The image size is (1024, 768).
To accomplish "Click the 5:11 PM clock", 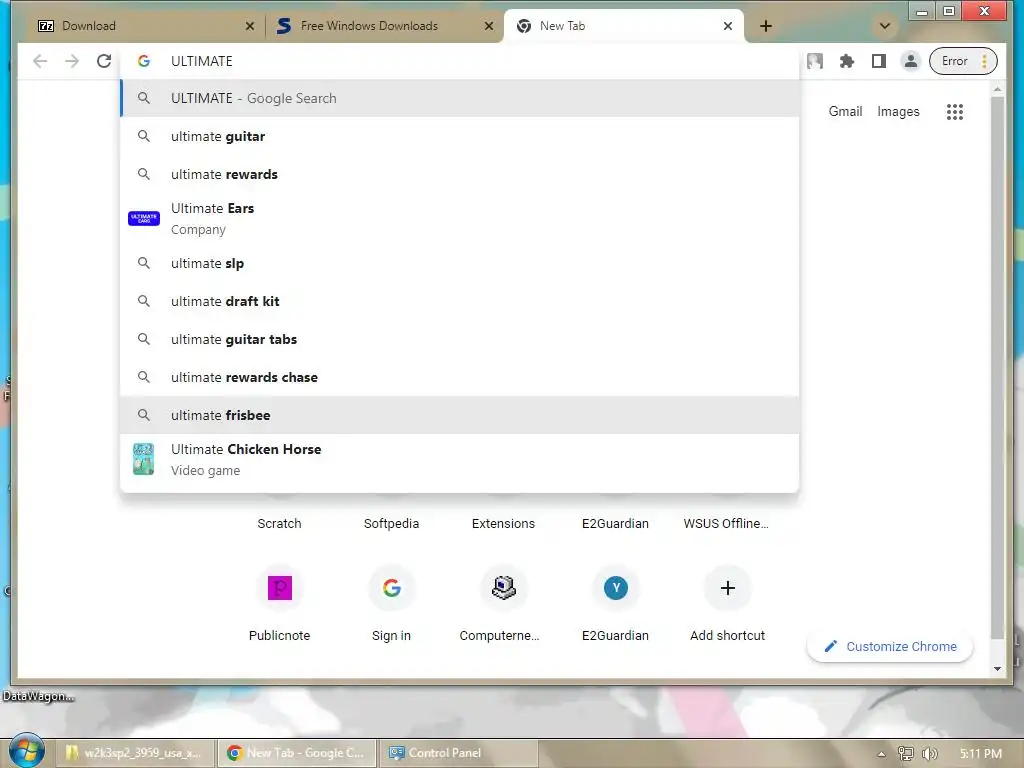I will tap(981, 754).
